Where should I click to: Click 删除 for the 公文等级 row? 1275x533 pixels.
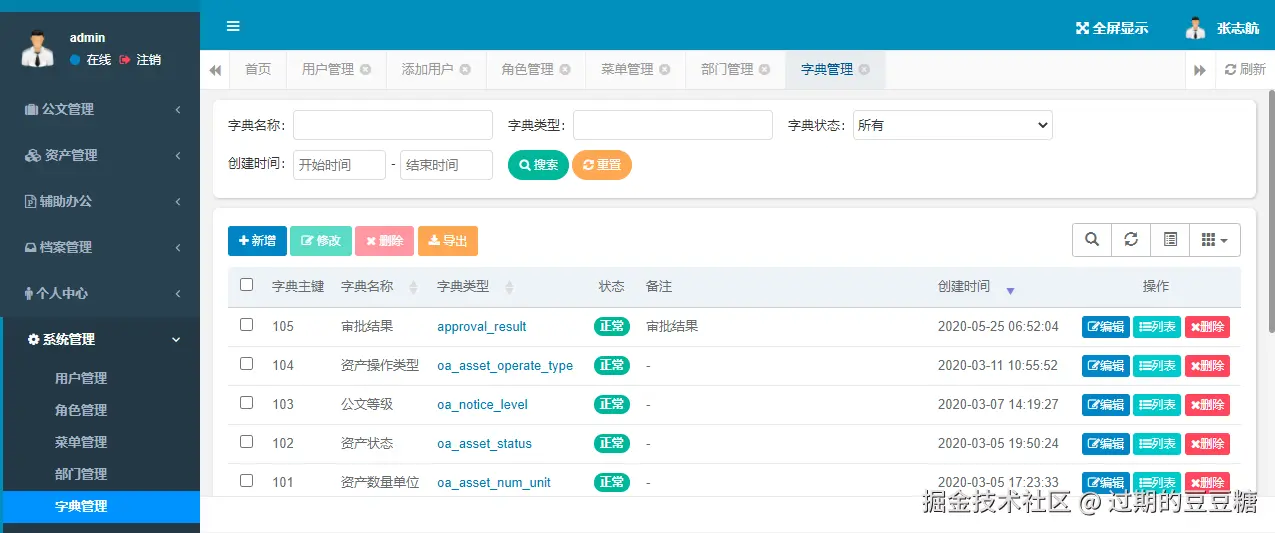coord(1207,405)
